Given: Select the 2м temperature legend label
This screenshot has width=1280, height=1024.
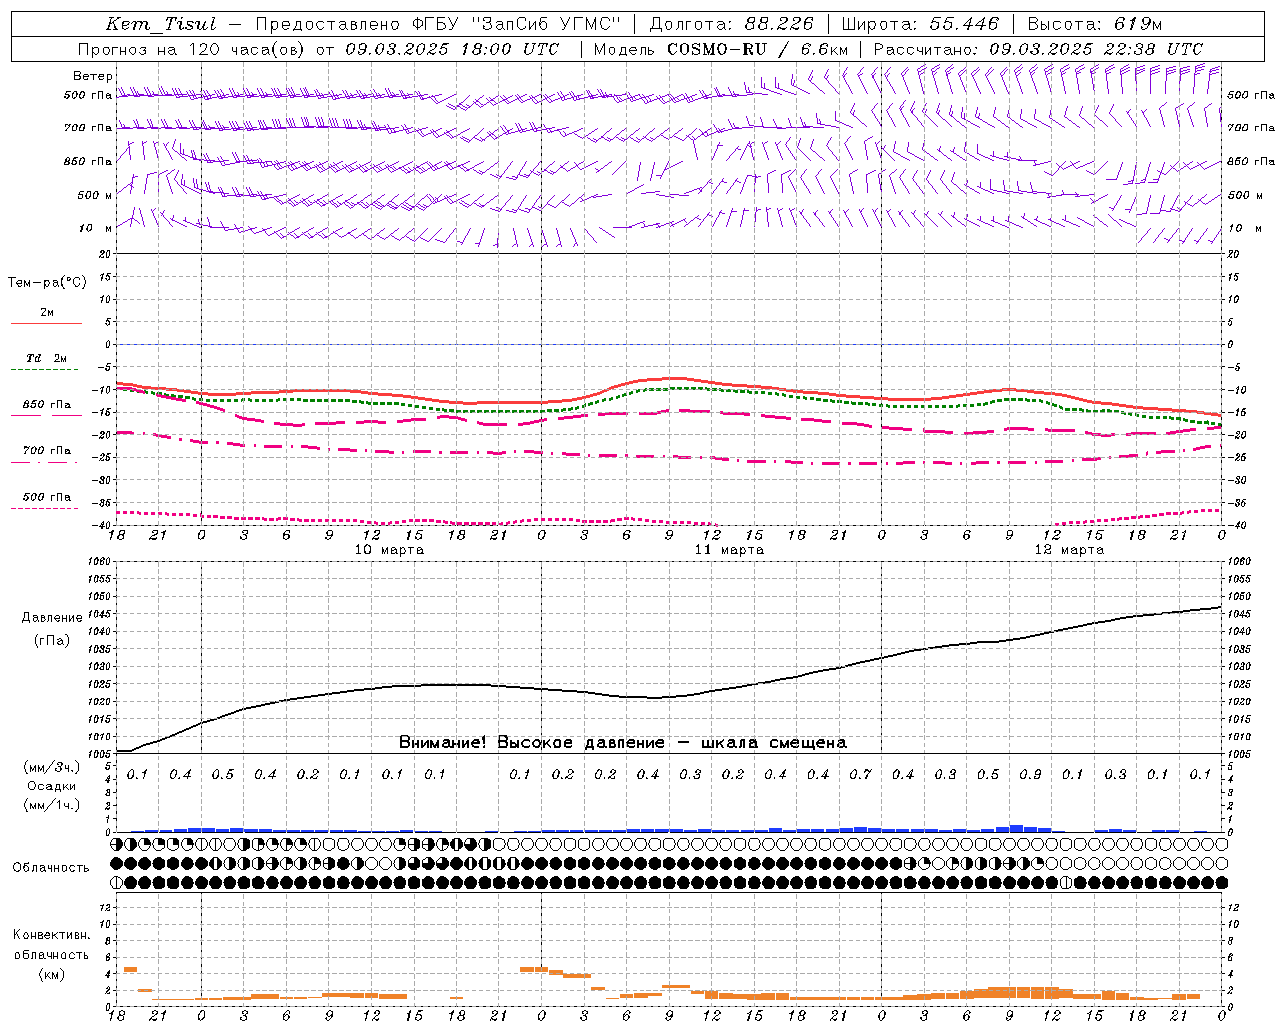Looking at the screenshot, I should pyautogui.click(x=47, y=312).
